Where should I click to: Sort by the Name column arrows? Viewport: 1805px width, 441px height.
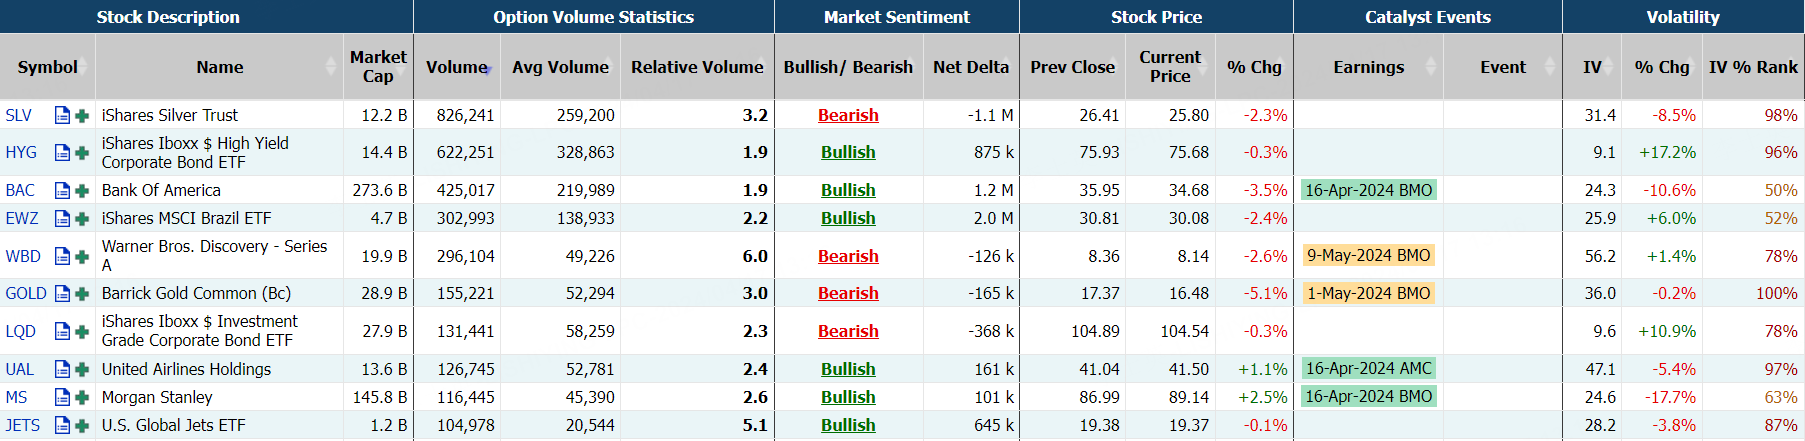click(x=331, y=67)
